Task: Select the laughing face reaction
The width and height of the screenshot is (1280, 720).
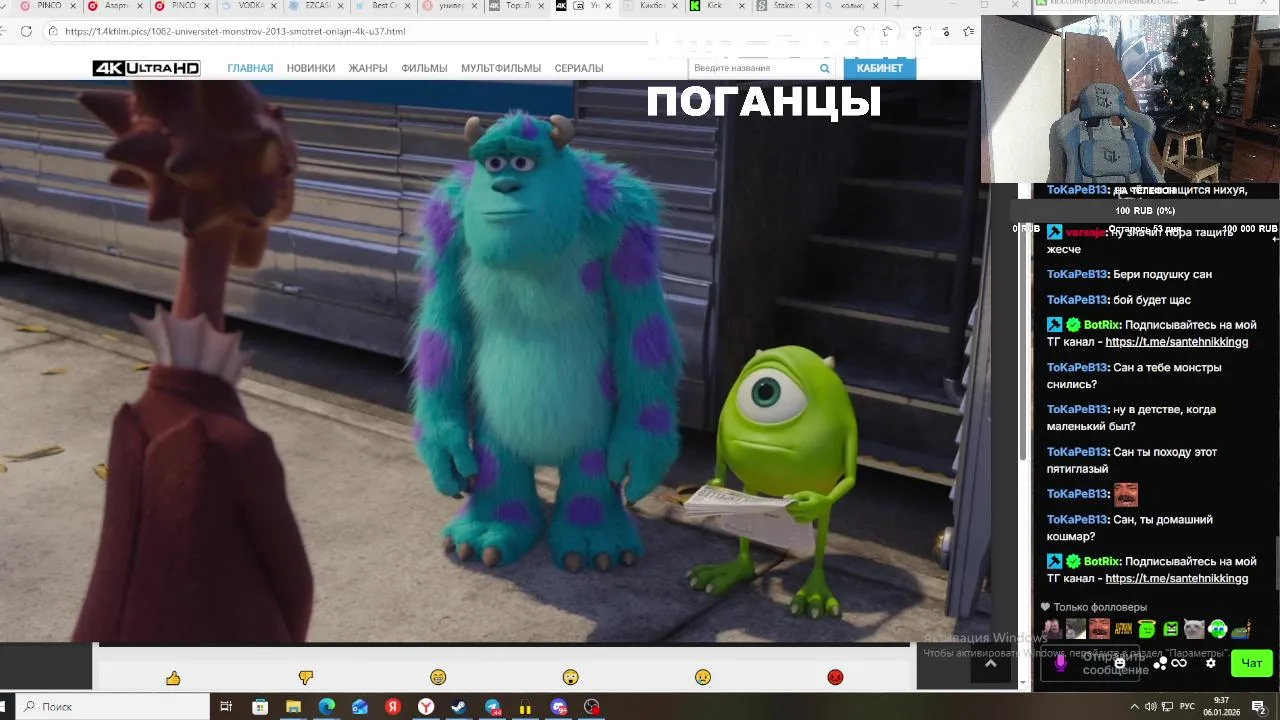Action: pos(438,678)
